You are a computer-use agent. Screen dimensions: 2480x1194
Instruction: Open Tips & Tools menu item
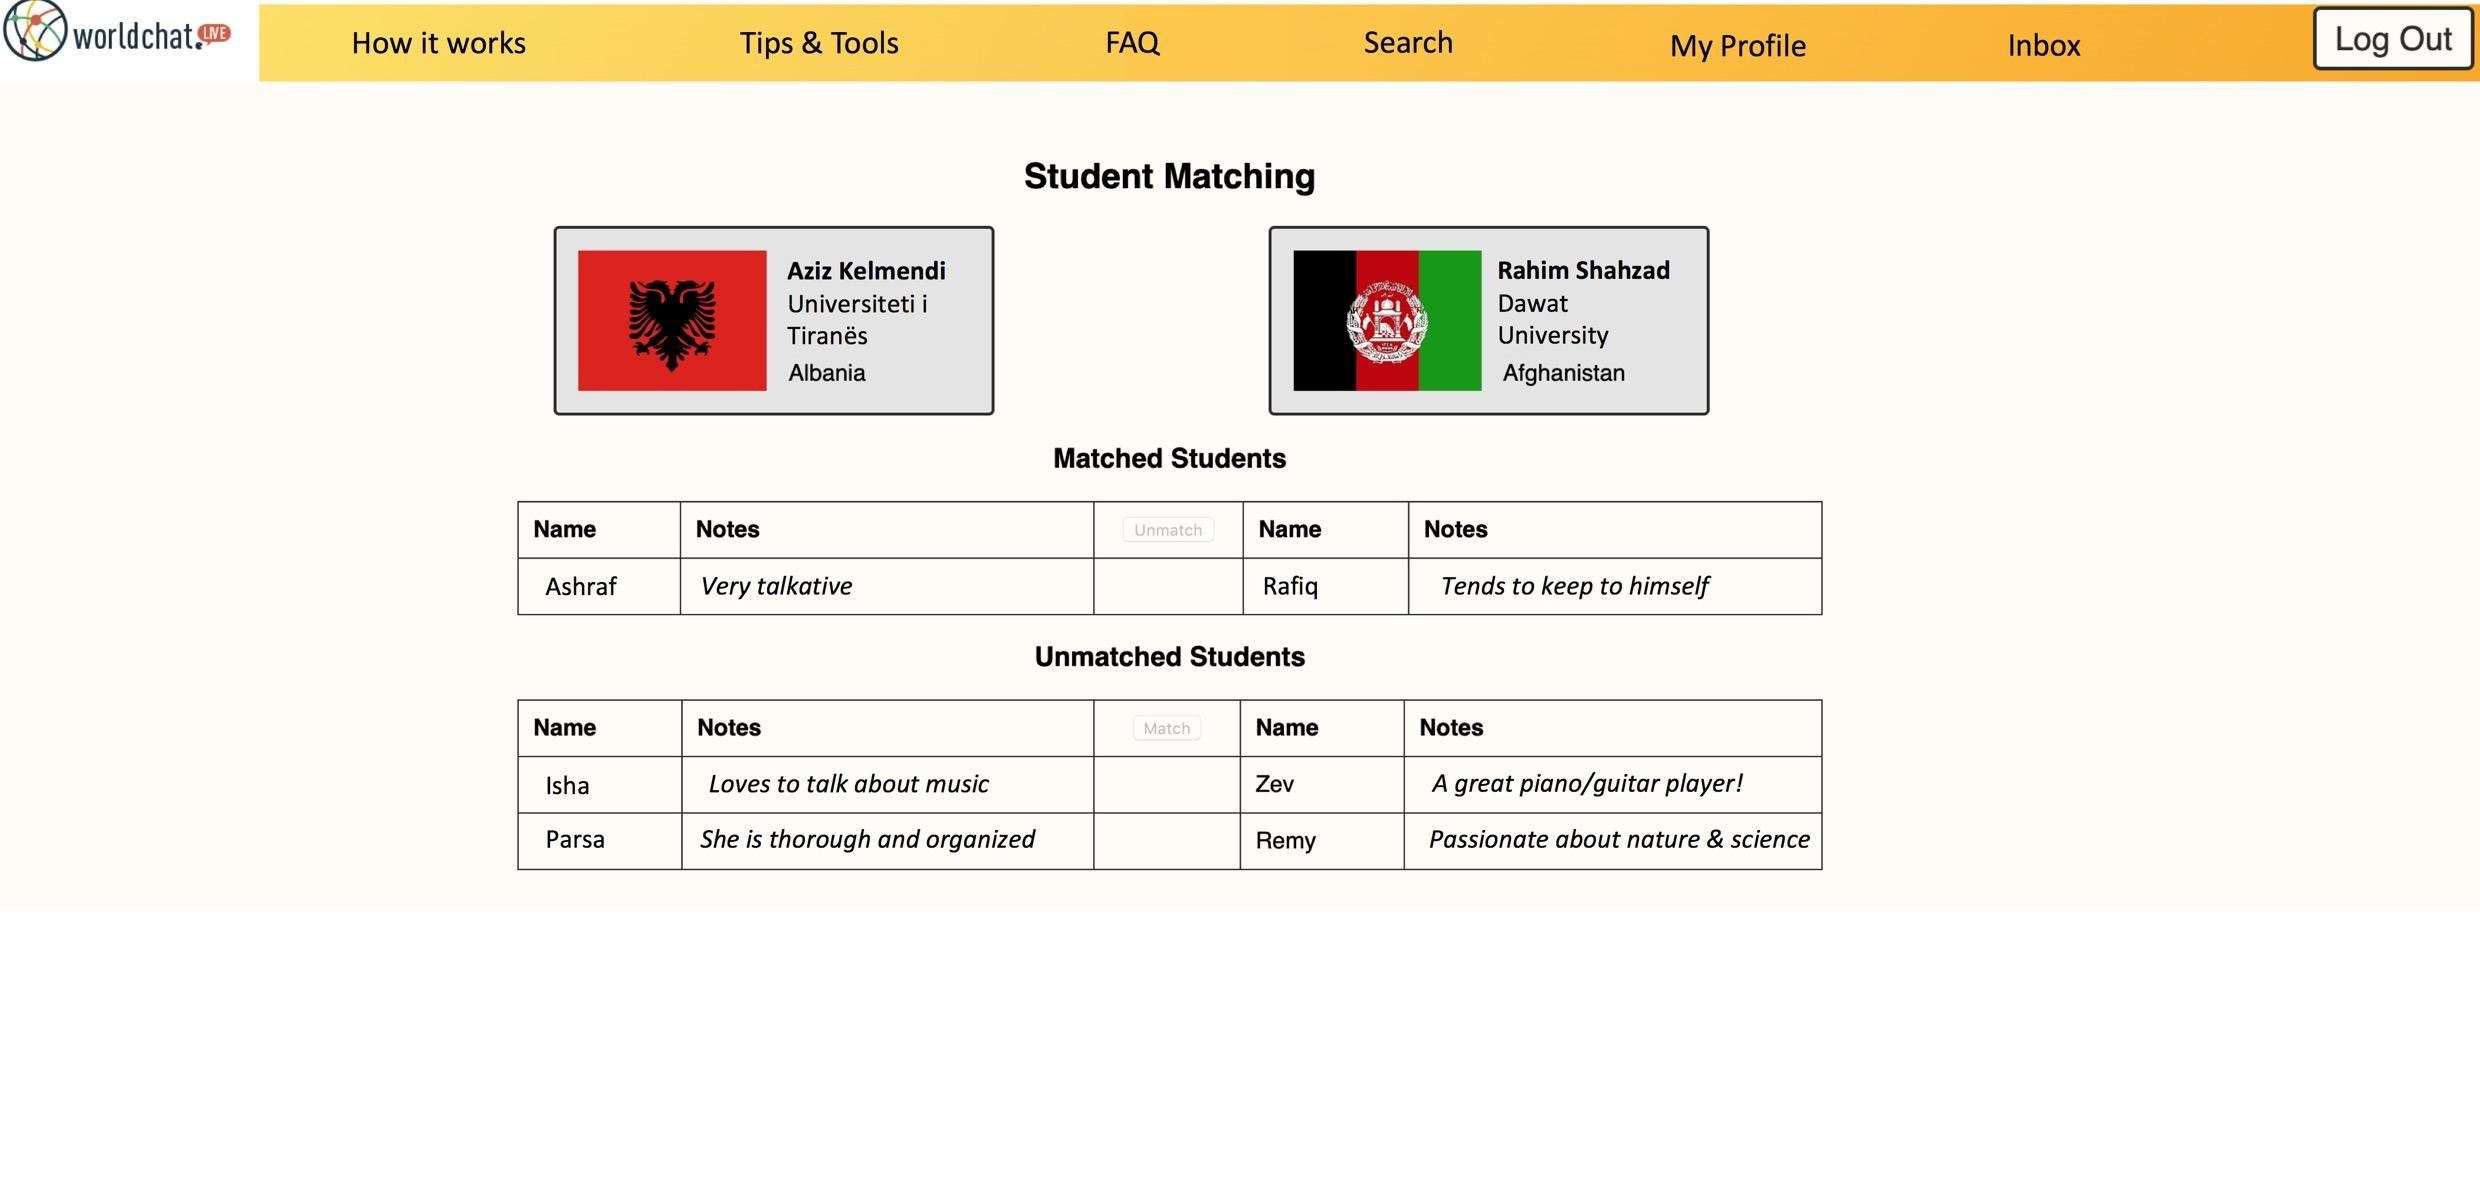coord(819,43)
